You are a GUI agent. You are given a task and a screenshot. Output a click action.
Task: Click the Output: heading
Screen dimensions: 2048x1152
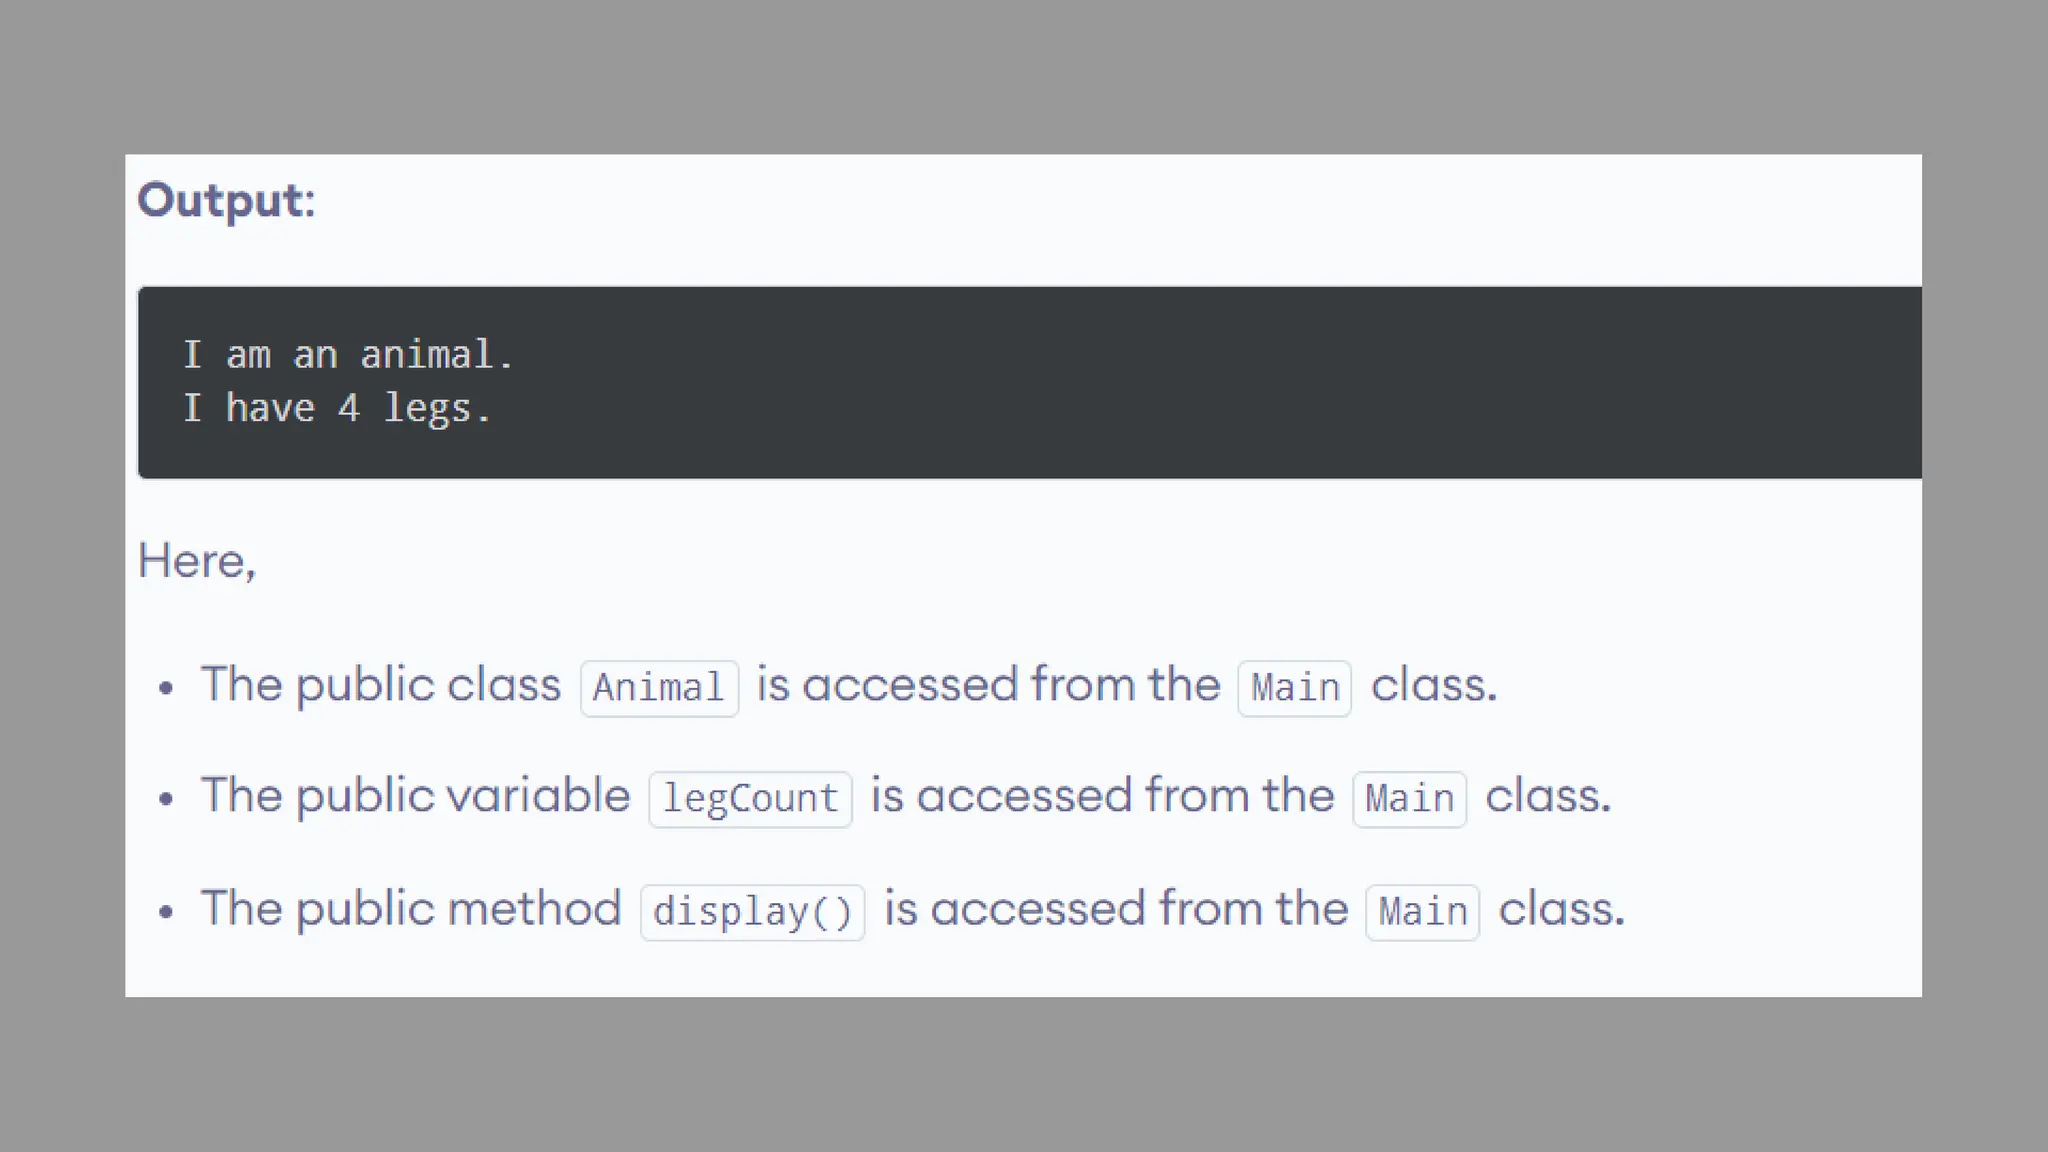click(x=226, y=200)
